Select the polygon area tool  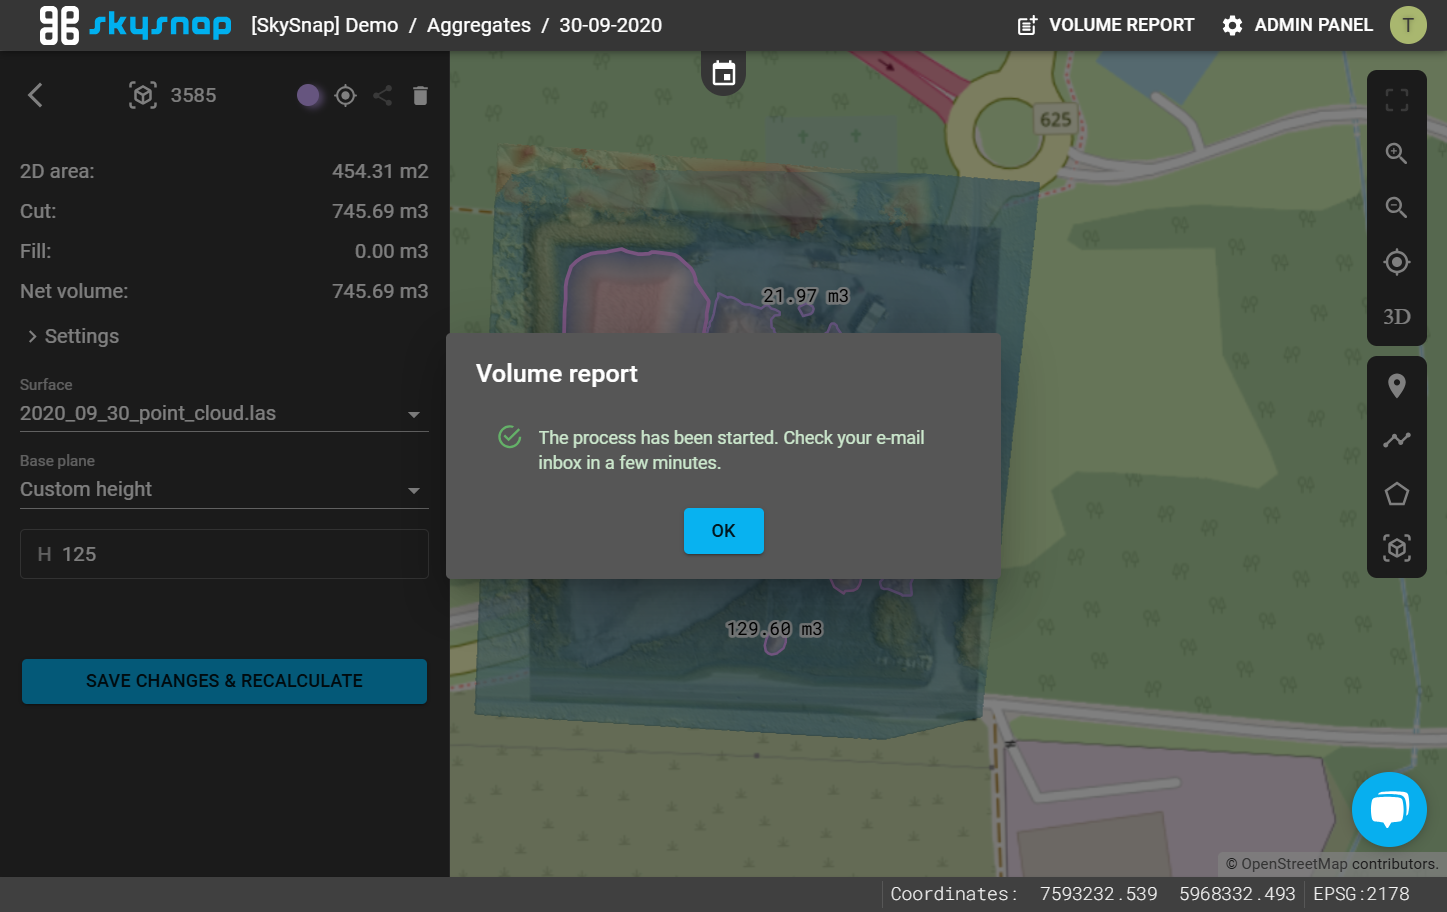(x=1397, y=494)
